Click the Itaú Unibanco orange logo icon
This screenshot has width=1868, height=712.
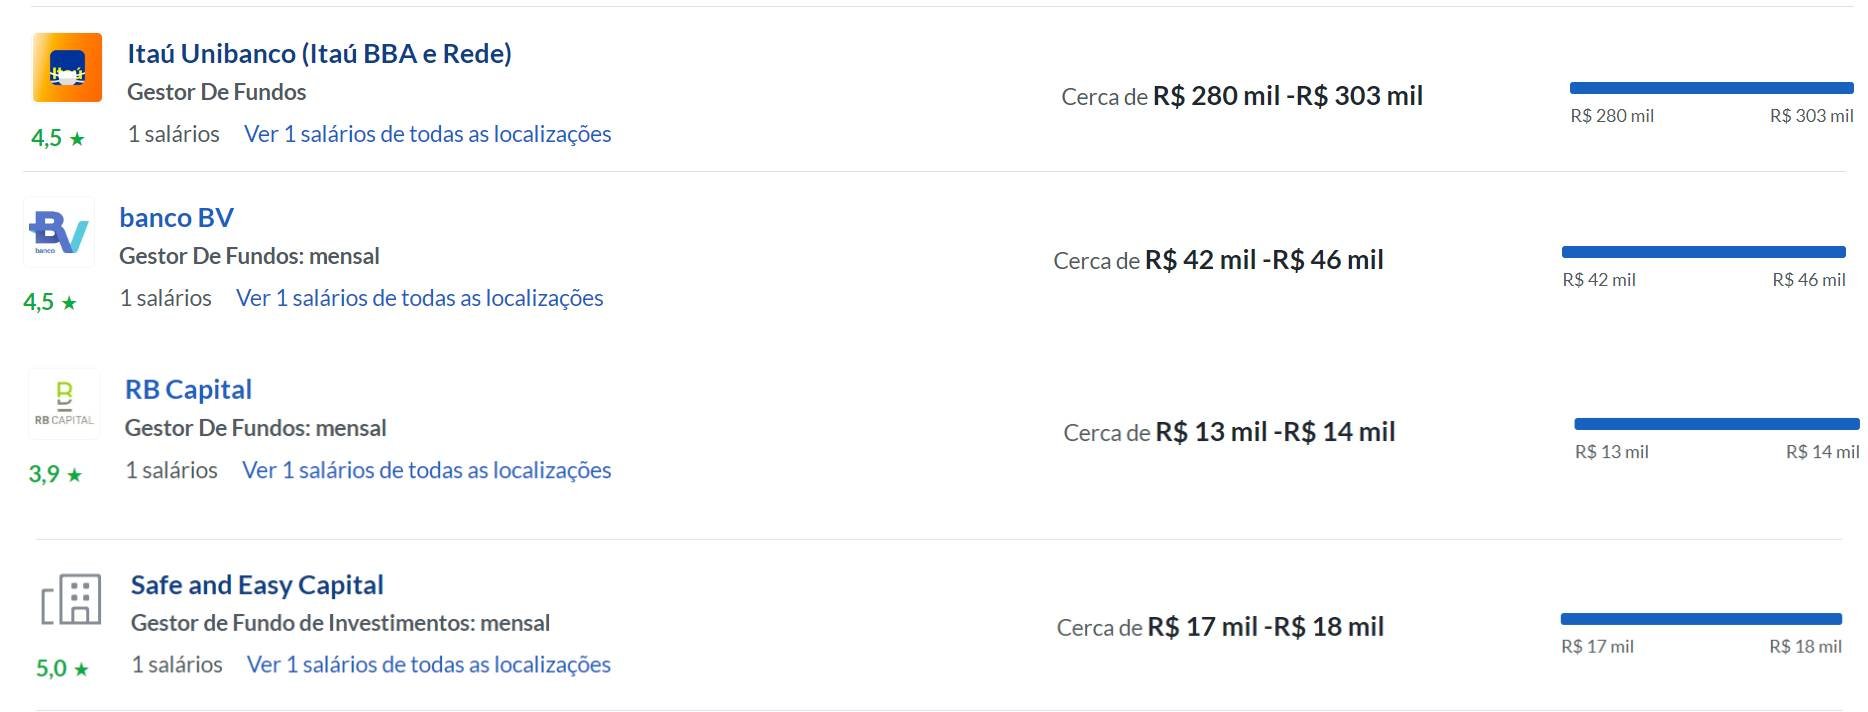(x=67, y=67)
